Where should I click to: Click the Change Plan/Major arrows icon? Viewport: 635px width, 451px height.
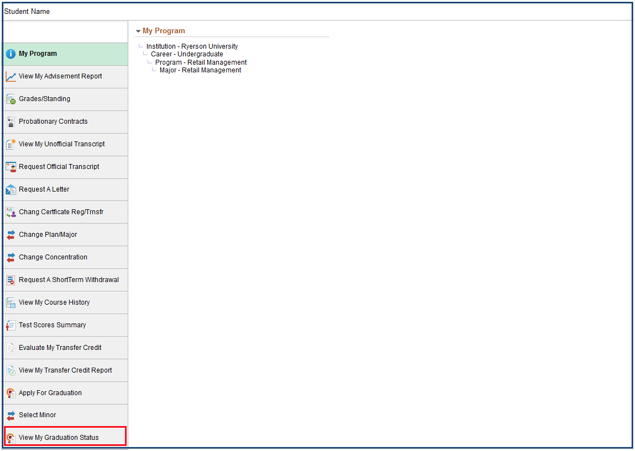11,235
